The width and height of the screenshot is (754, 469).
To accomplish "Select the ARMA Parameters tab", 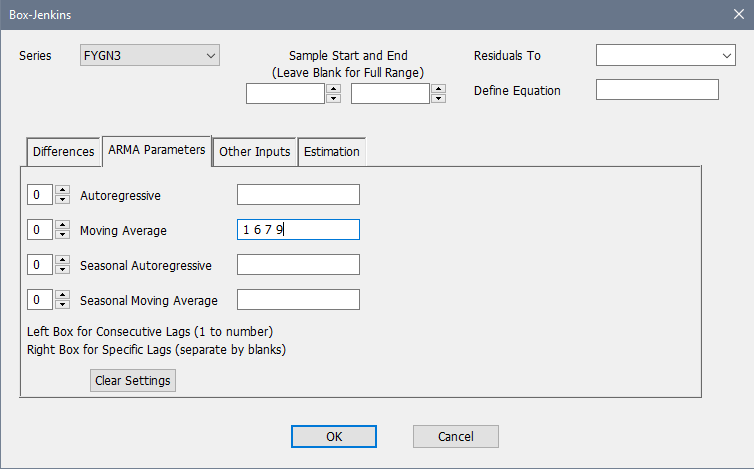I will pos(155,150).
